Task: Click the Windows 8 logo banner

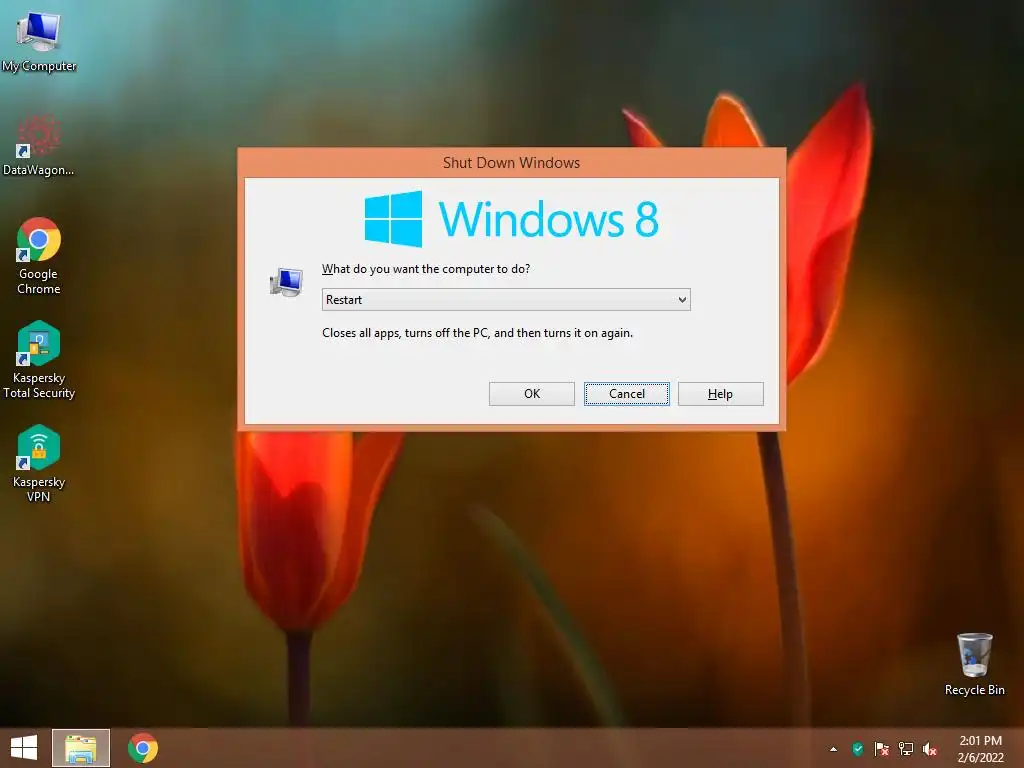Action: (x=511, y=219)
